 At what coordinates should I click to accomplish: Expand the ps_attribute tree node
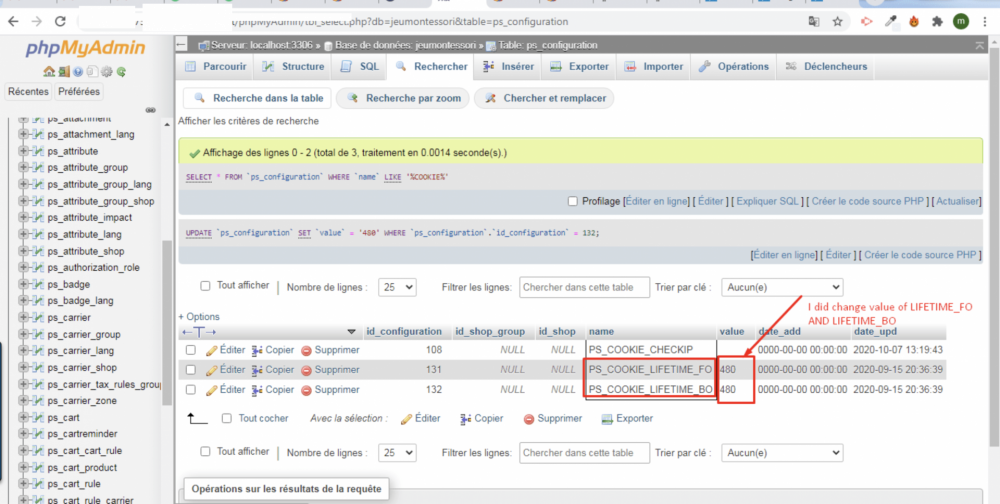click(24, 151)
